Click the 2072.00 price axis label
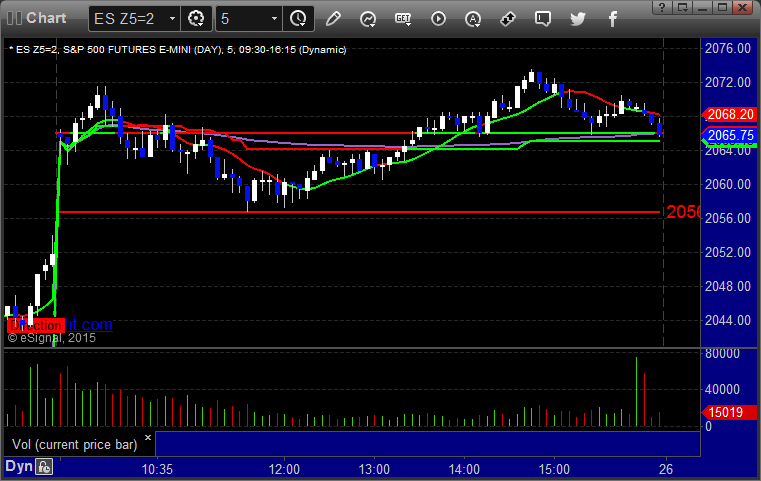The width and height of the screenshot is (761, 481). 728,83
